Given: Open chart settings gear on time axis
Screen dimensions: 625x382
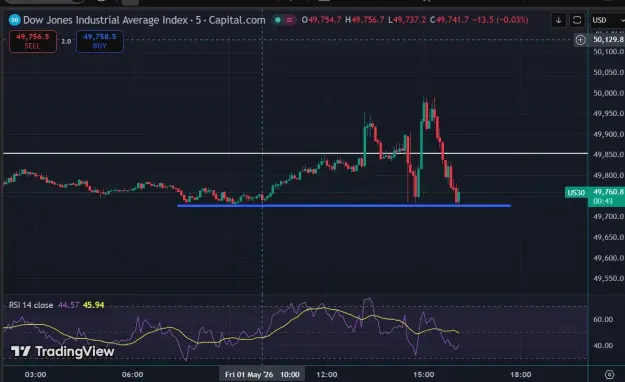Looking at the screenshot, I should pos(609,374).
